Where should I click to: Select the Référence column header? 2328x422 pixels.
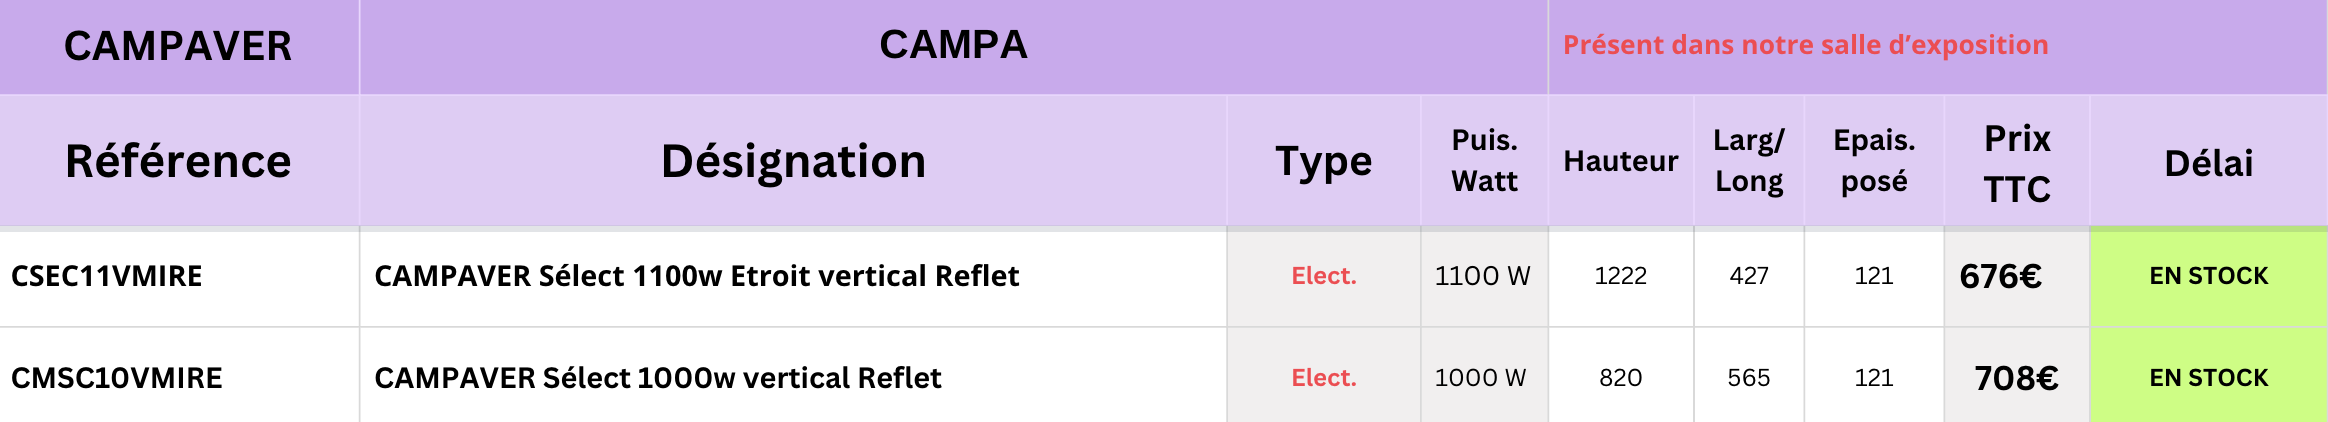pyautogui.click(x=178, y=161)
